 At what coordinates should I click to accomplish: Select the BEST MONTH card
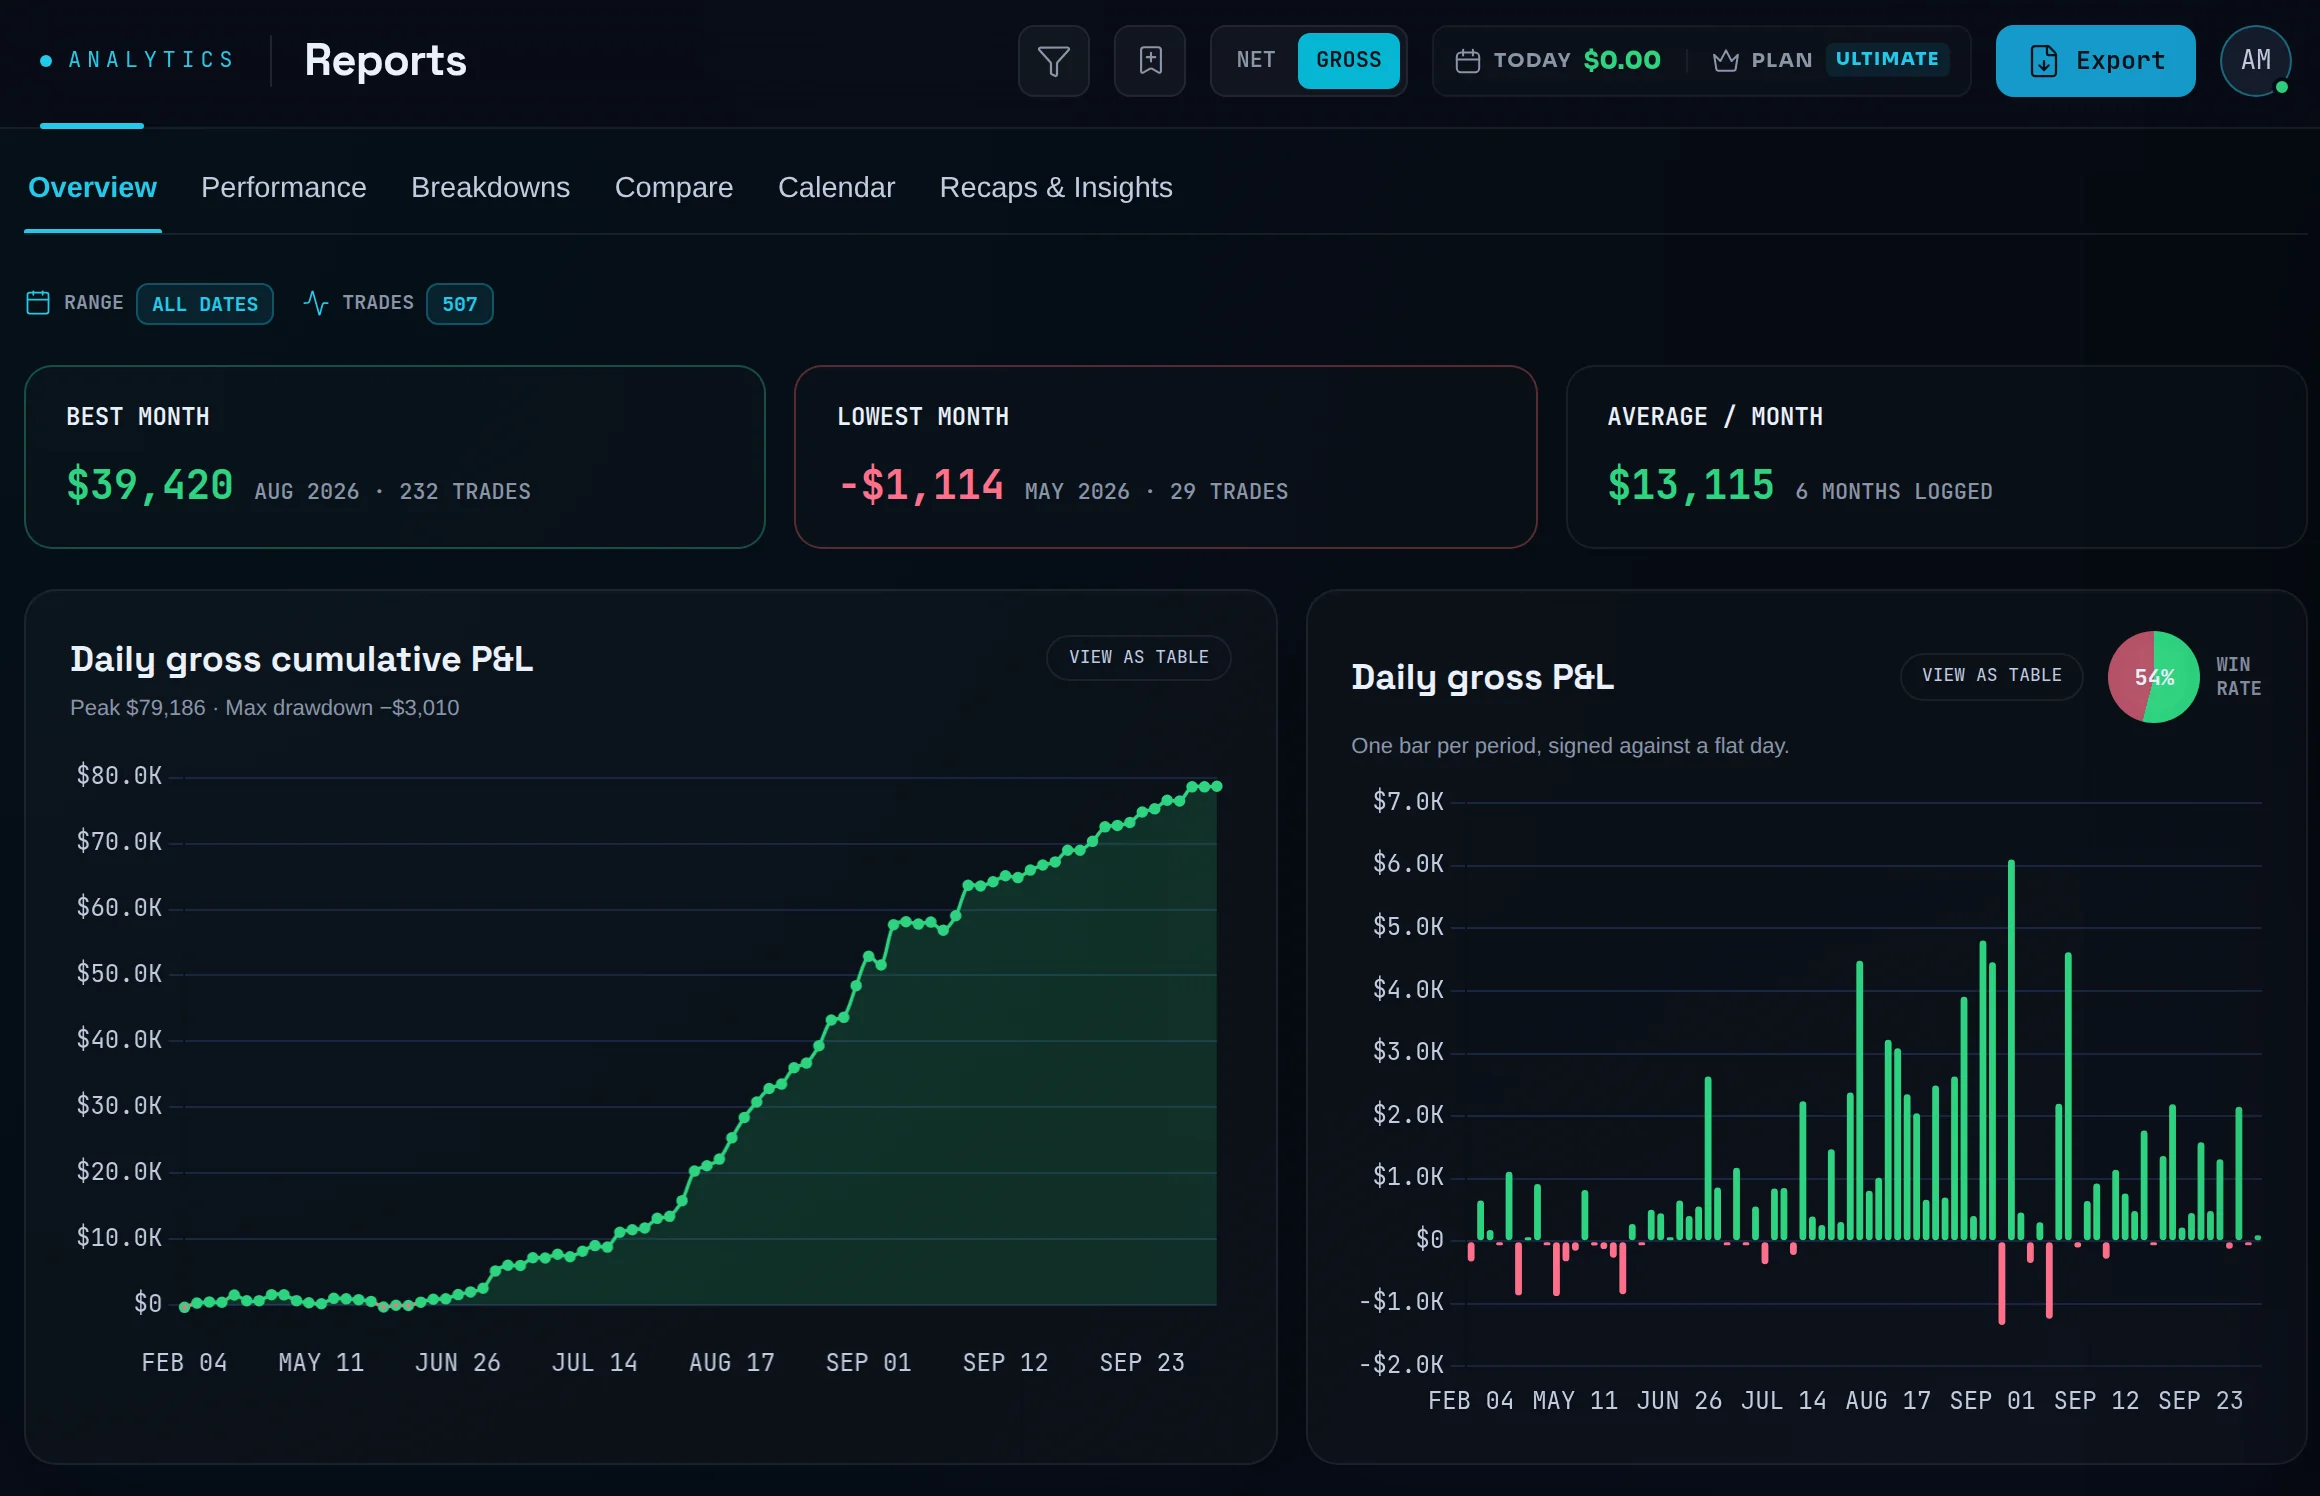coord(395,457)
